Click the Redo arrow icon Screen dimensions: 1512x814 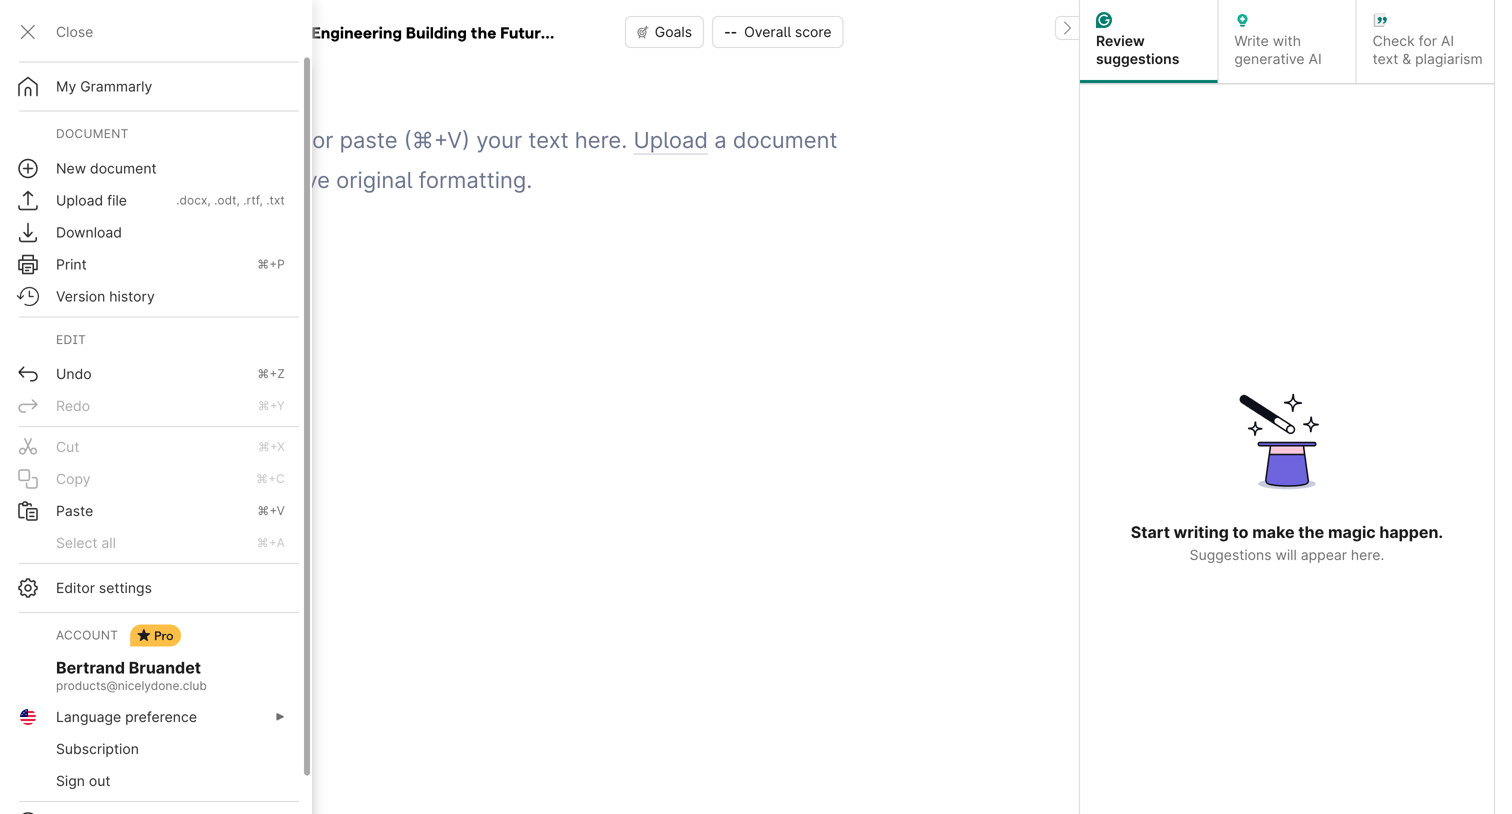28,406
